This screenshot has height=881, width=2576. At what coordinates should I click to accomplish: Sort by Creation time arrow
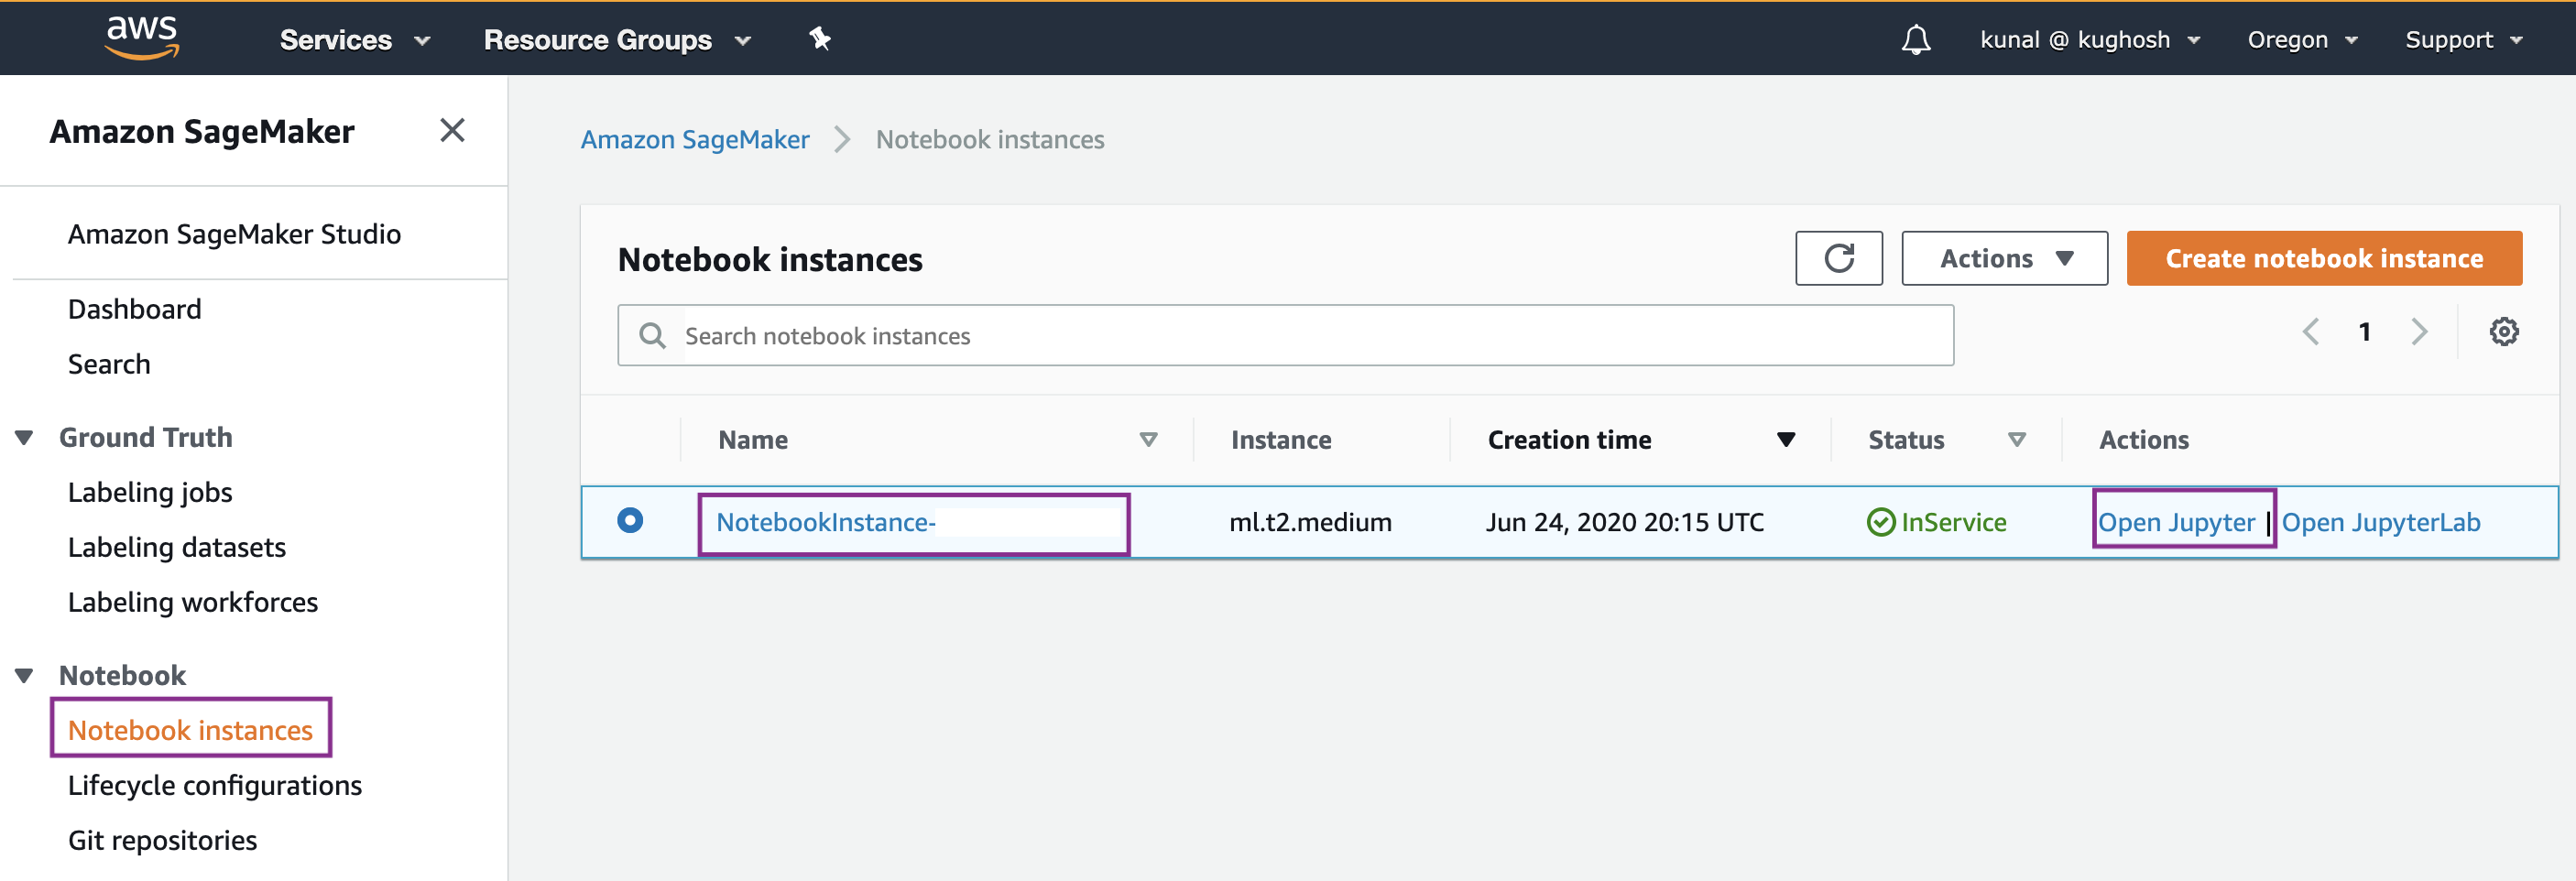pyautogui.click(x=1785, y=439)
